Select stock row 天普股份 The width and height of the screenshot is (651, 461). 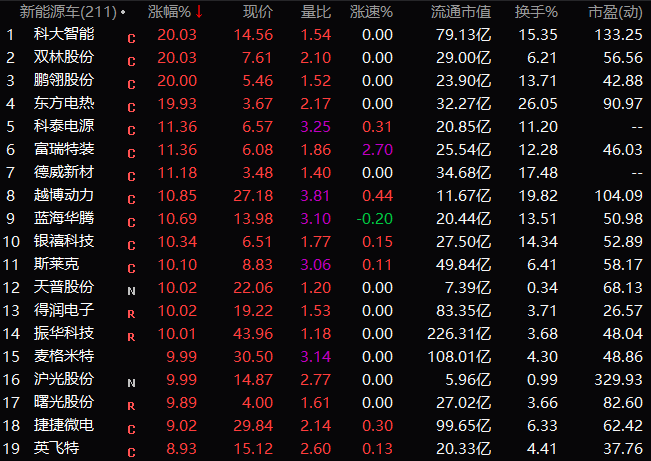point(326,287)
